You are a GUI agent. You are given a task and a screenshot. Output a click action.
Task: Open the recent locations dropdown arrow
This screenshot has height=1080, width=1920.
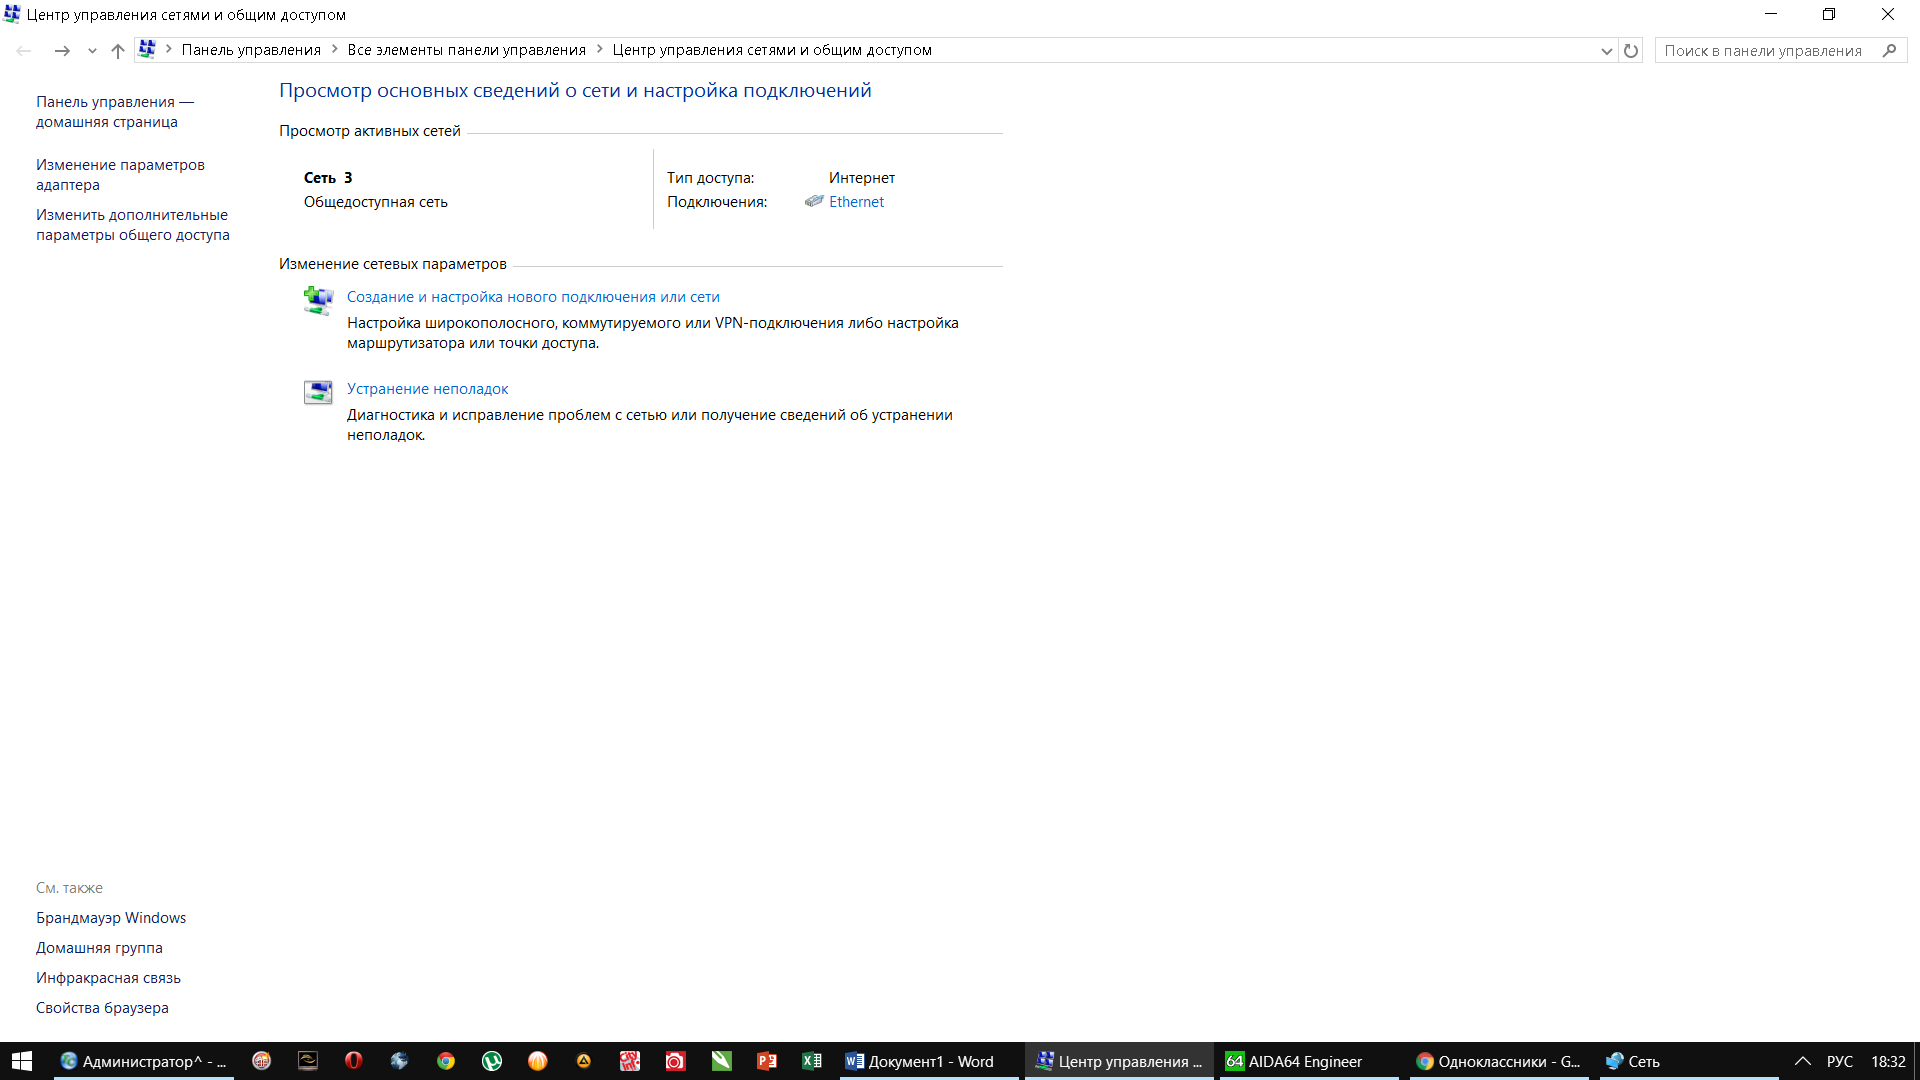[x=92, y=51]
